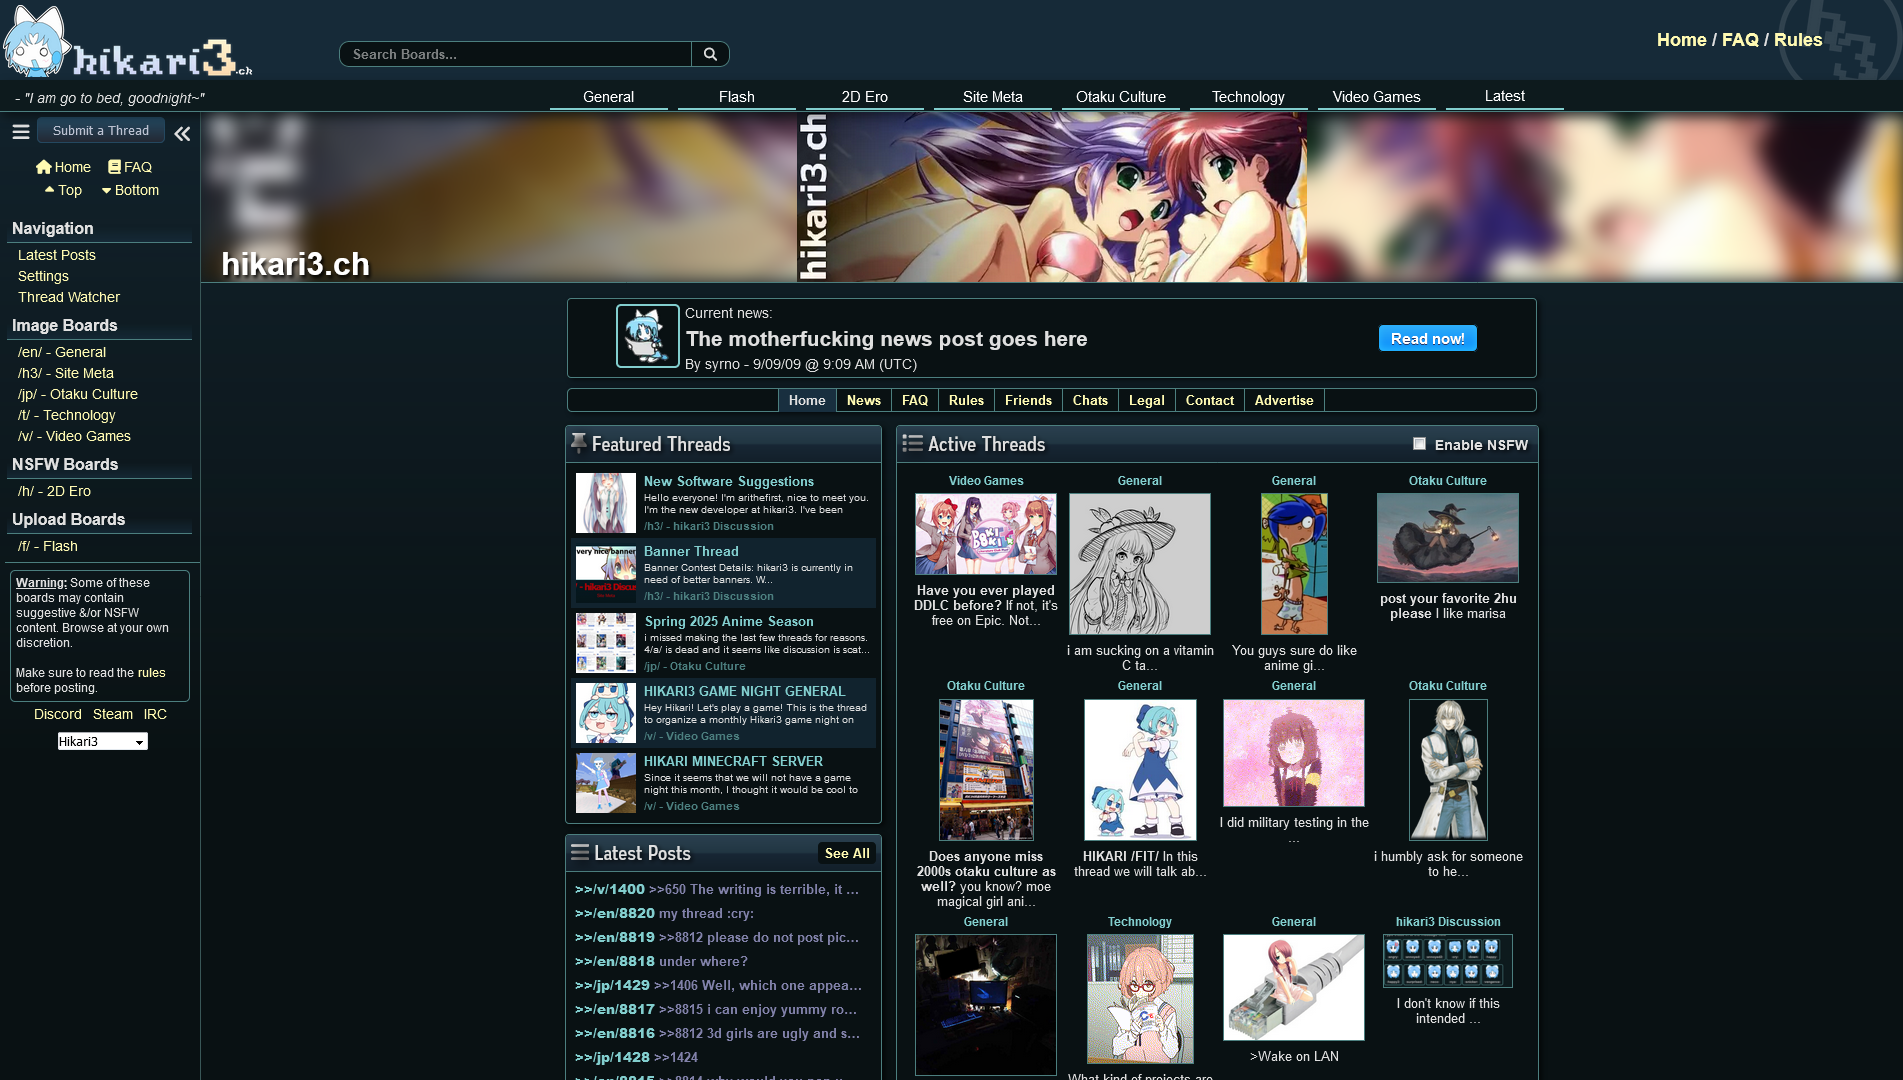Screen dimensions: 1903x1080
Task: Open the Discord link
Action: click(x=58, y=714)
